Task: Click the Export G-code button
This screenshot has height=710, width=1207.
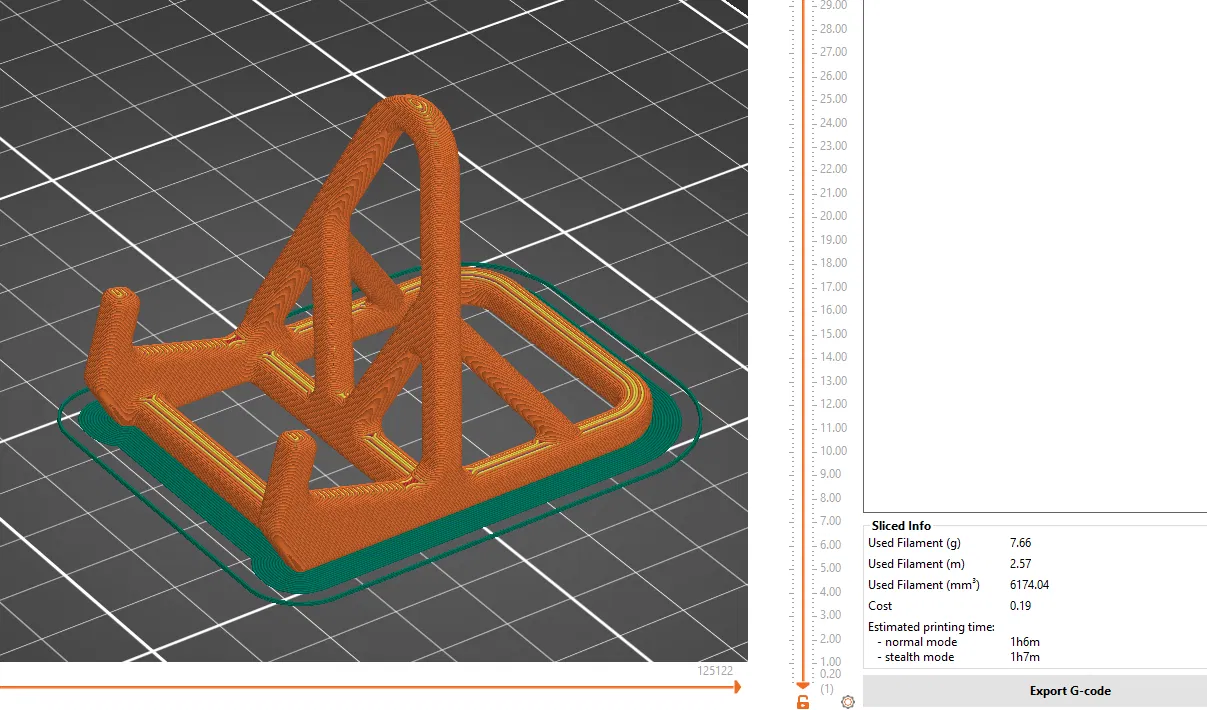Action: point(1035,691)
